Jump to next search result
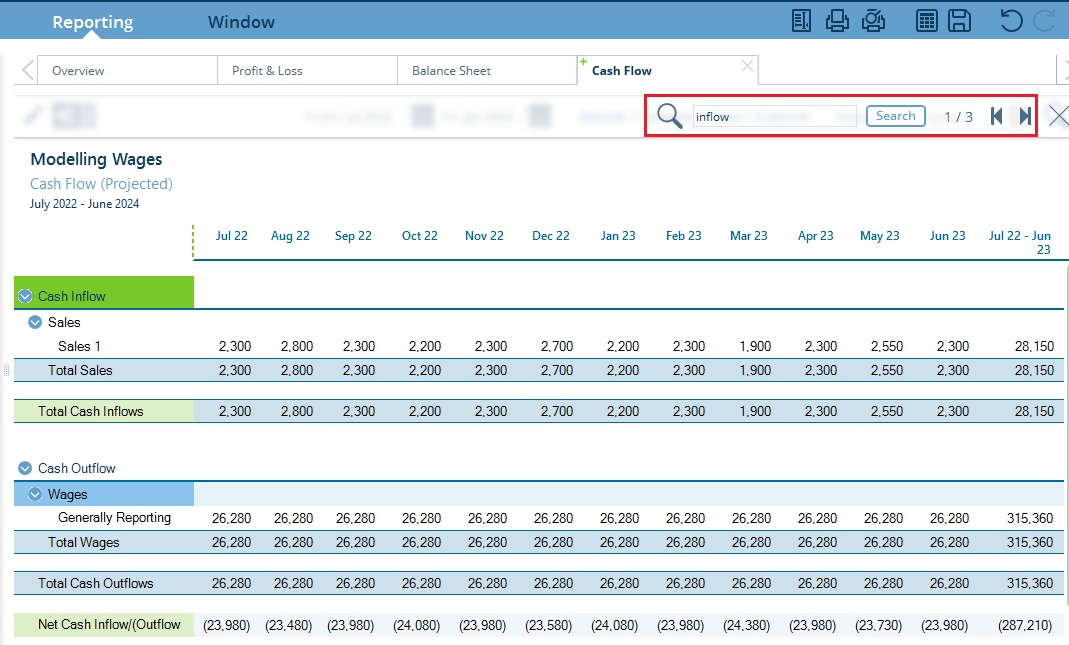 [1025, 116]
